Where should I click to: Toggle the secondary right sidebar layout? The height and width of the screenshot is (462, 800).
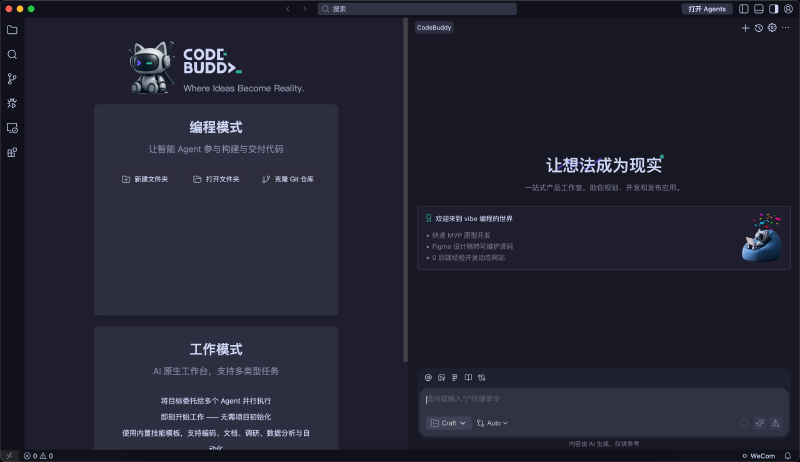(773, 9)
